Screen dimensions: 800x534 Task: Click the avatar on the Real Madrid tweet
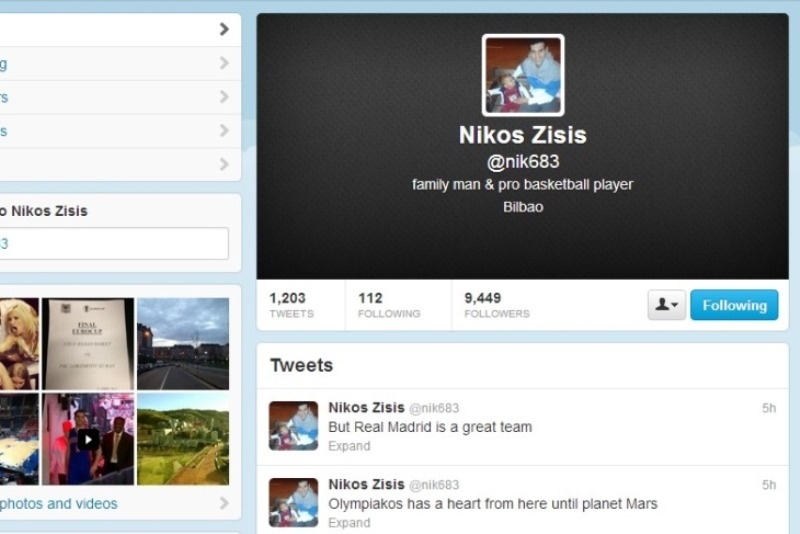pyautogui.click(x=293, y=426)
